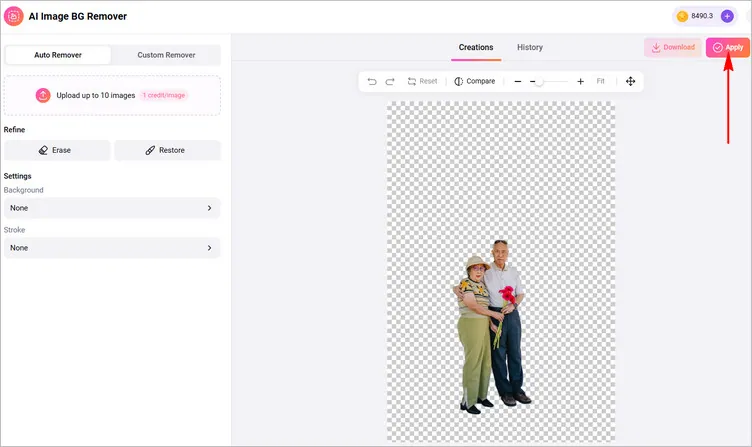
Task: Click the 8490.3 credits balance
Action: 702,16
